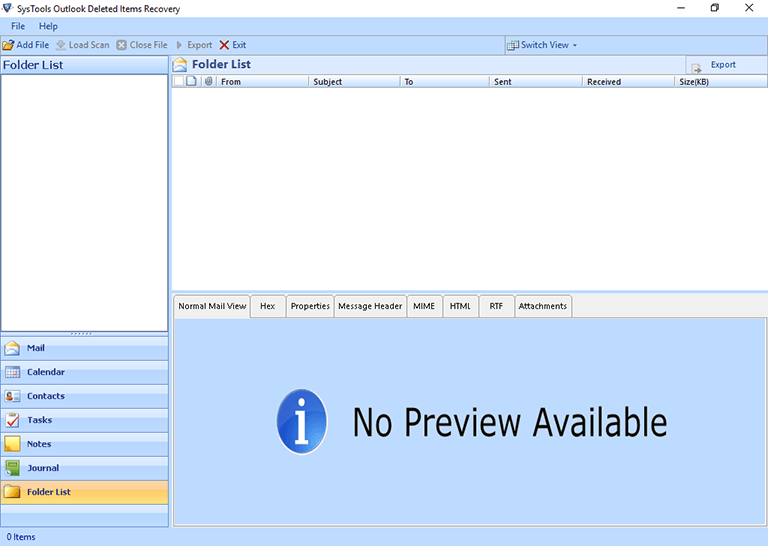Screen dimensions: 768x546
Task: Open the Switch View dropdown arrow
Action: point(575,46)
